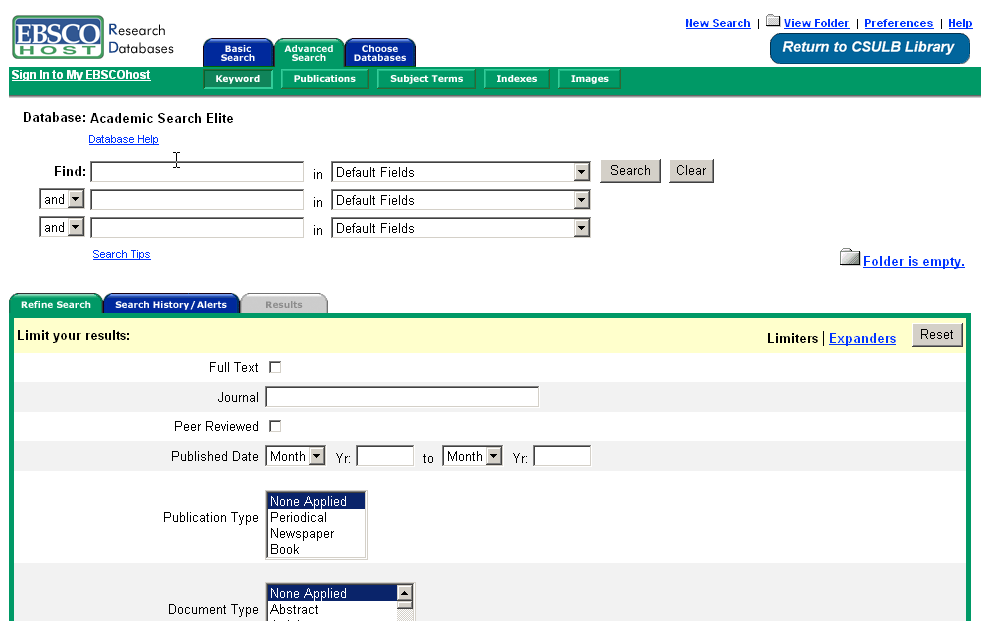
Task: Open the Choose Databases tab
Action: [x=380, y=53]
